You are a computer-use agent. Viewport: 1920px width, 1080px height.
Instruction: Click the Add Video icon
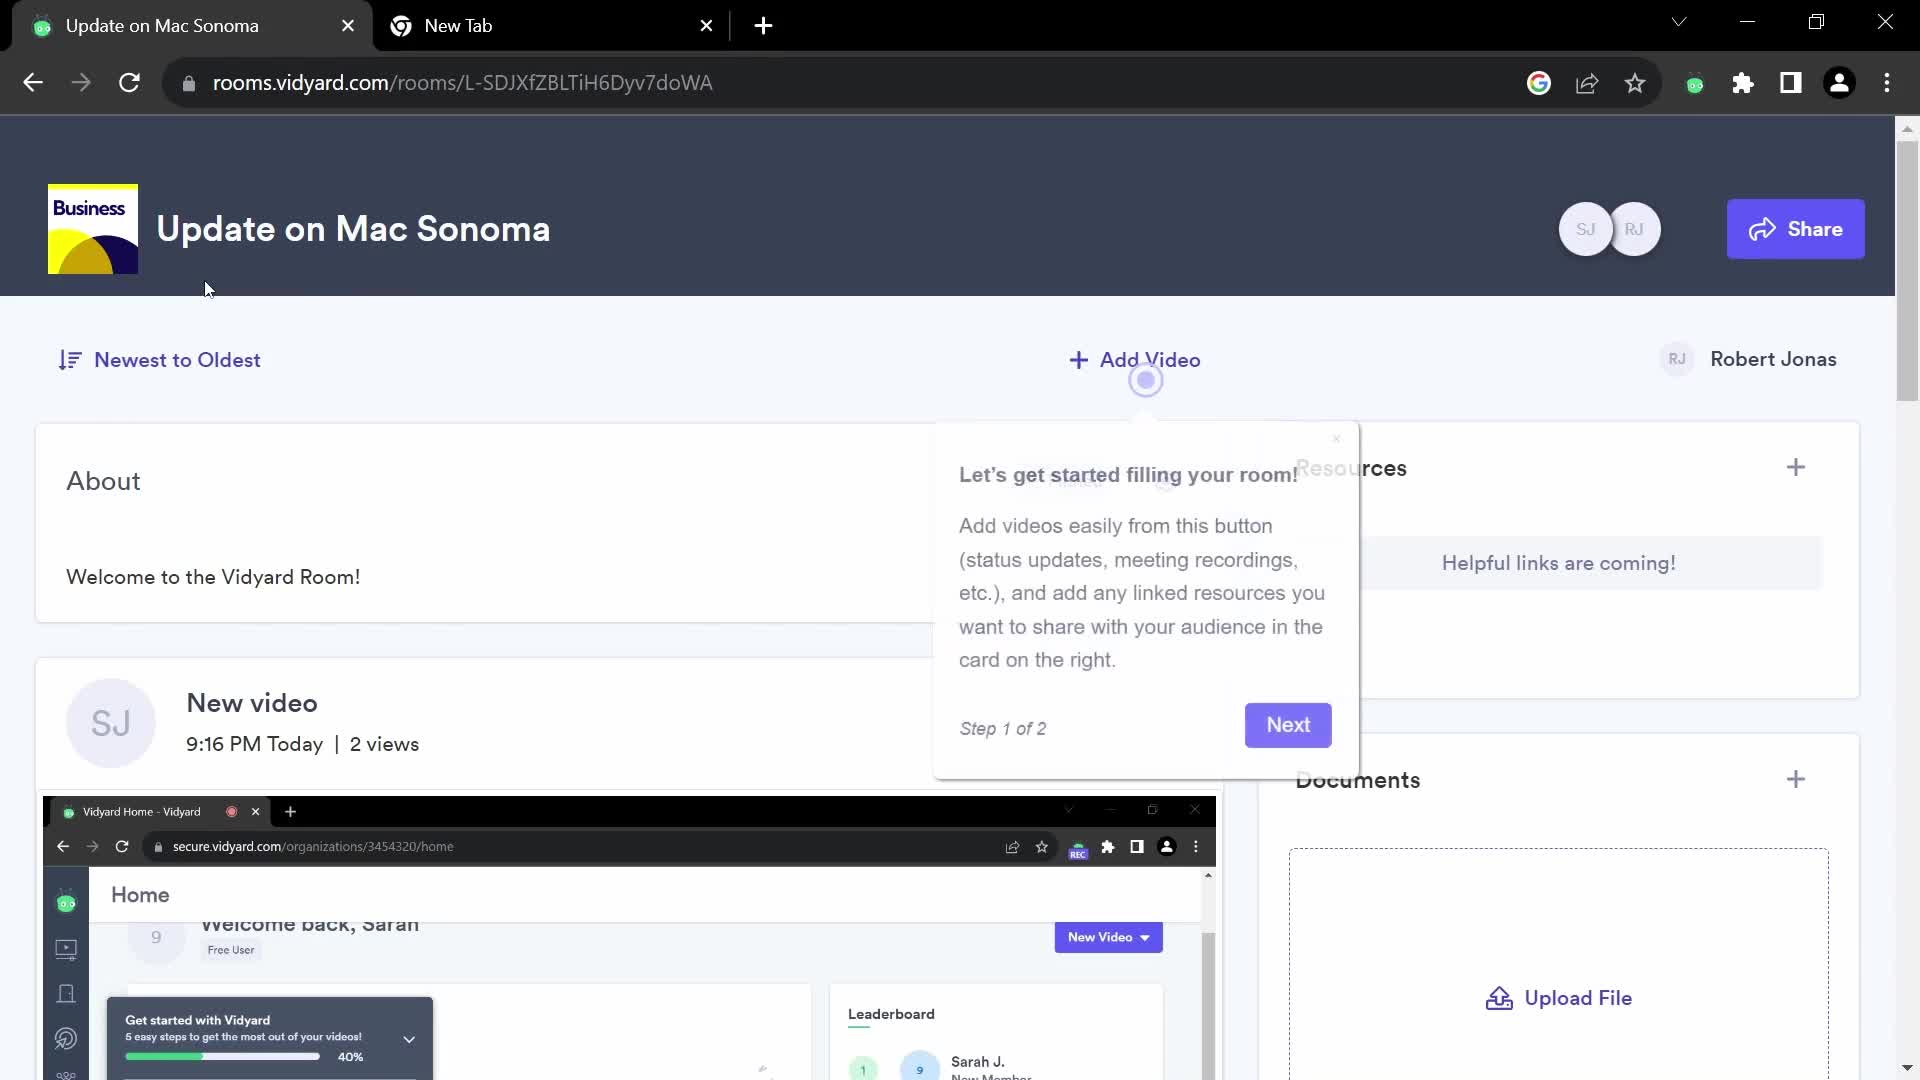point(1079,359)
